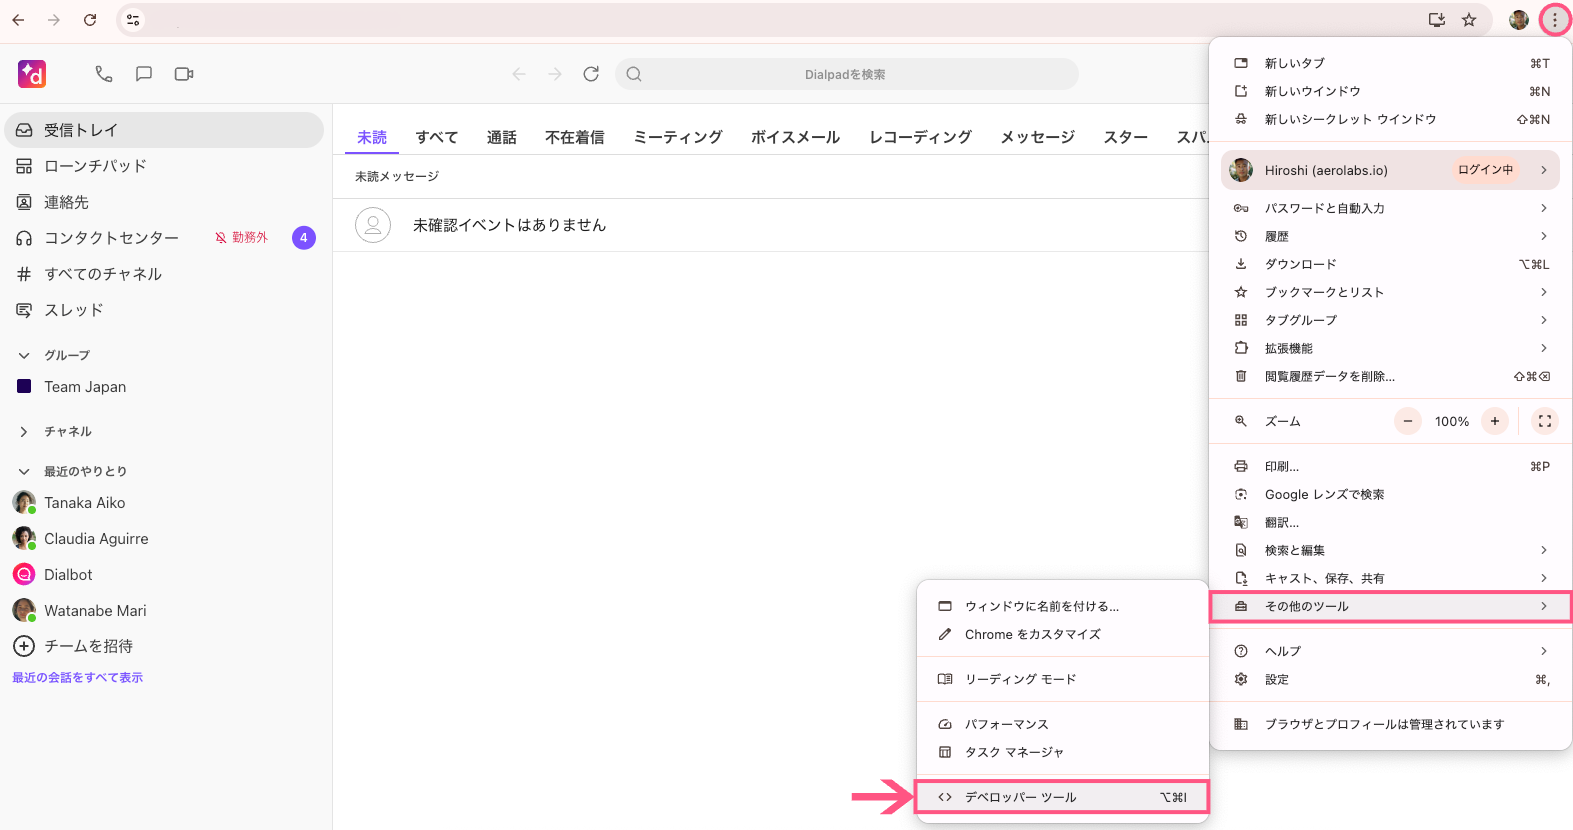This screenshot has height=830, width=1573.
Task: Switch to the ミーティング tab
Action: tap(678, 137)
